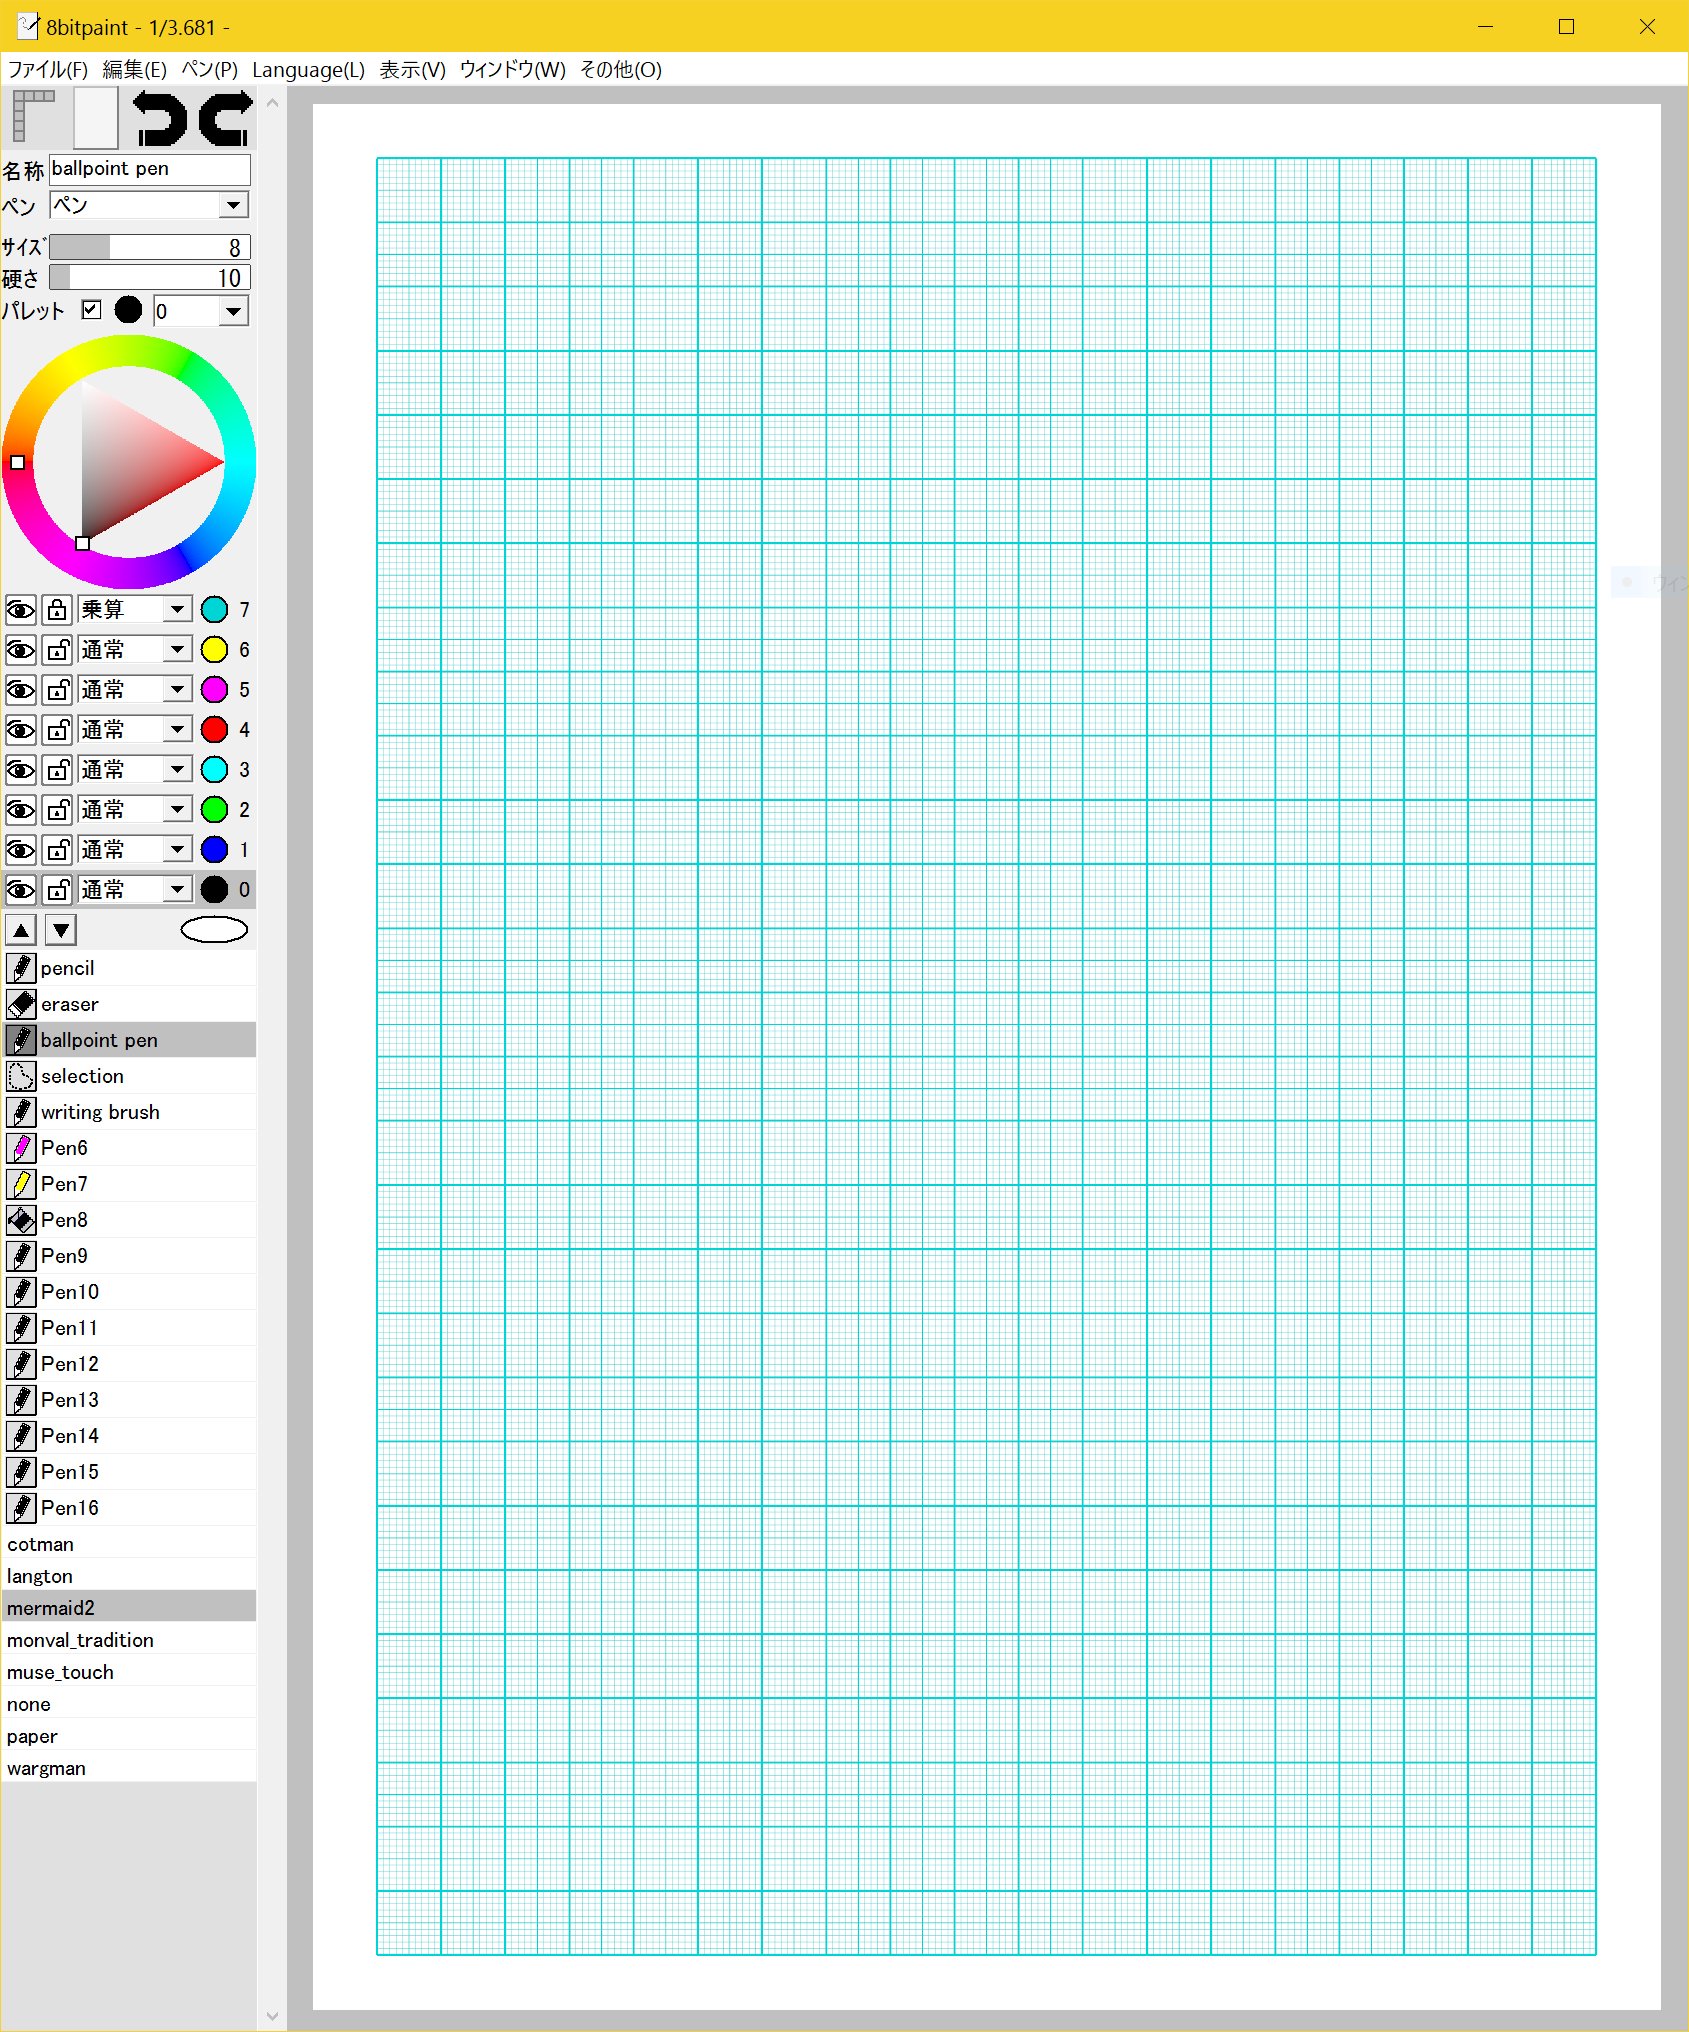Select the cotman paper texture
Screen dimensions: 1689x2032
click(x=128, y=1544)
